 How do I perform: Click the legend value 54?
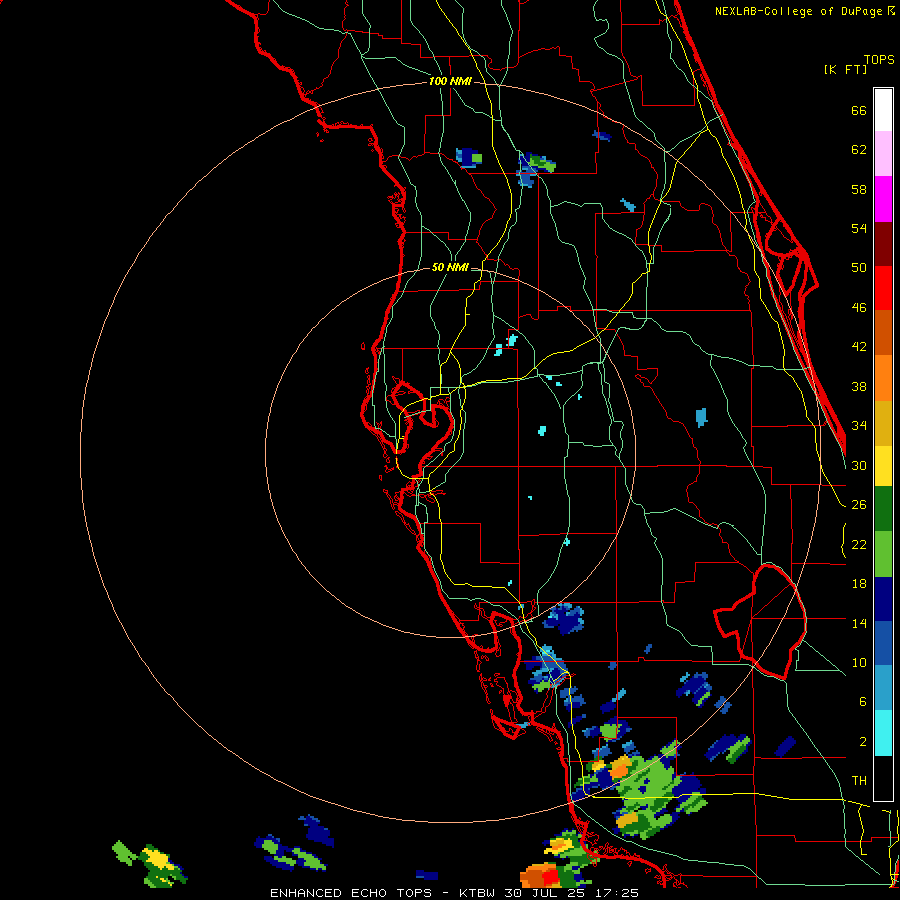click(859, 228)
